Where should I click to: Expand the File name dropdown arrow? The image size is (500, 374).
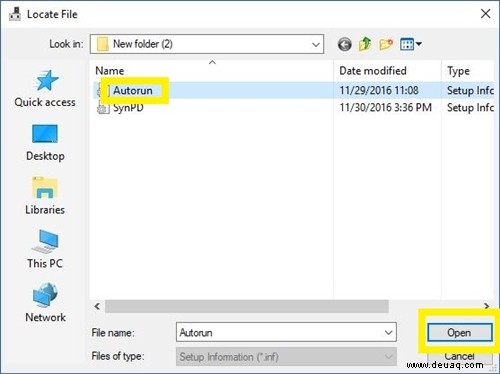click(x=388, y=332)
